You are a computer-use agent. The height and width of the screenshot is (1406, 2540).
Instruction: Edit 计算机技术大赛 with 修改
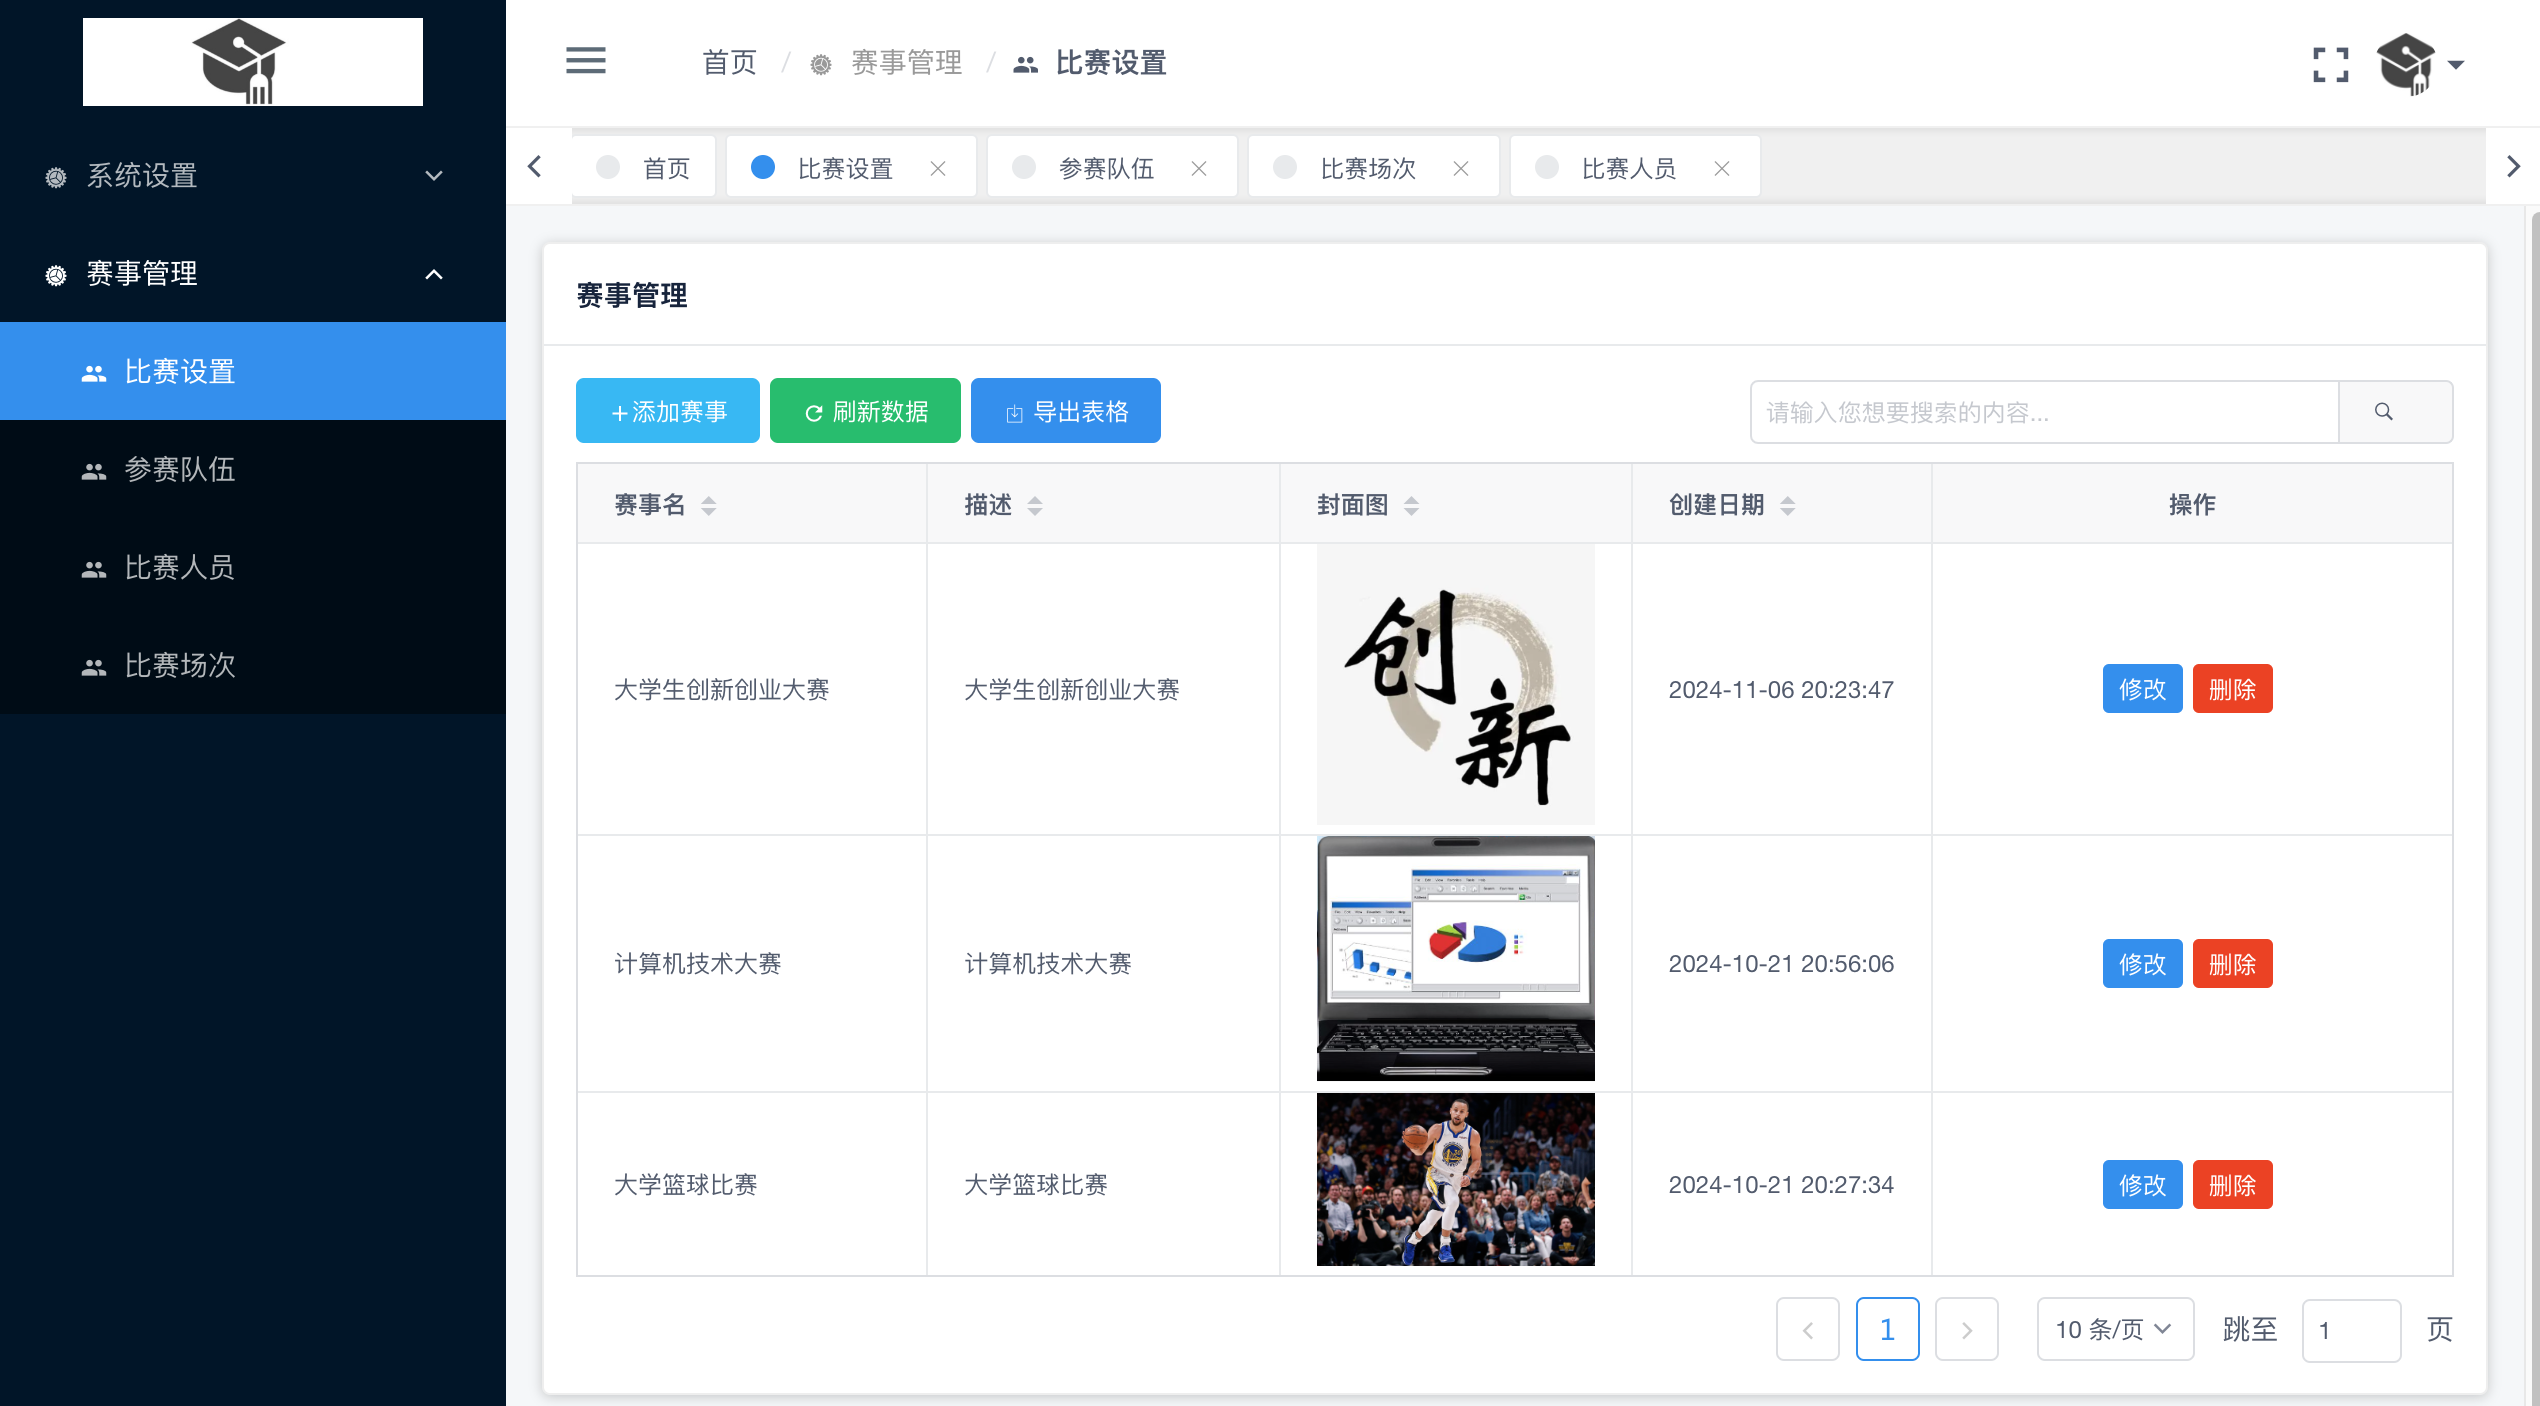tap(2142, 963)
